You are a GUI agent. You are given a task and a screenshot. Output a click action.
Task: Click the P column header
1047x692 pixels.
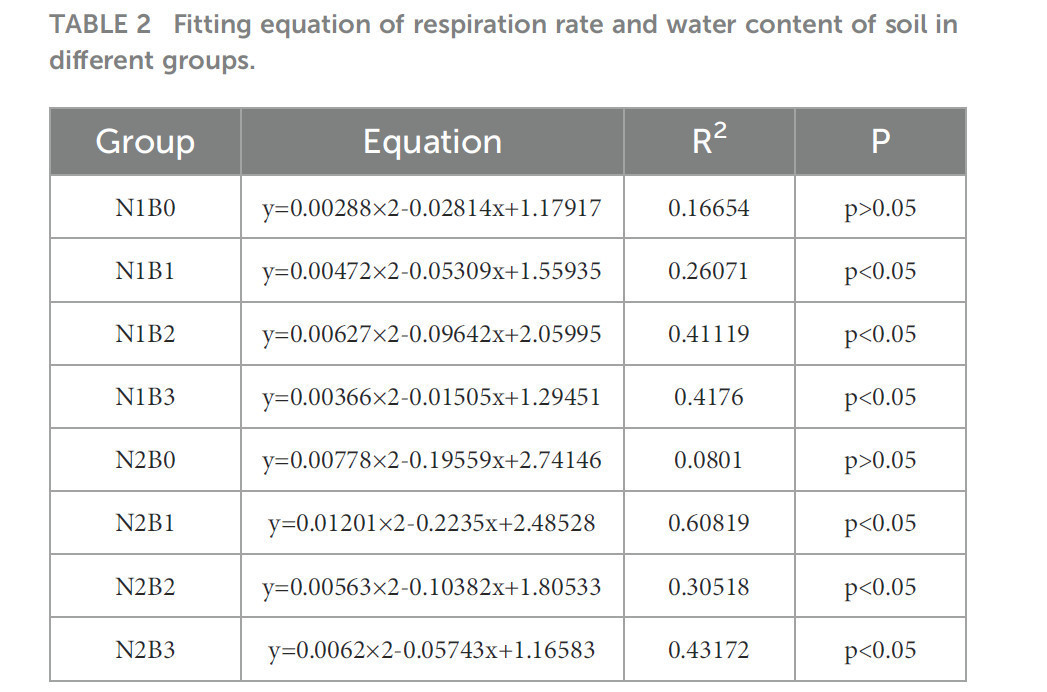(x=880, y=142)
